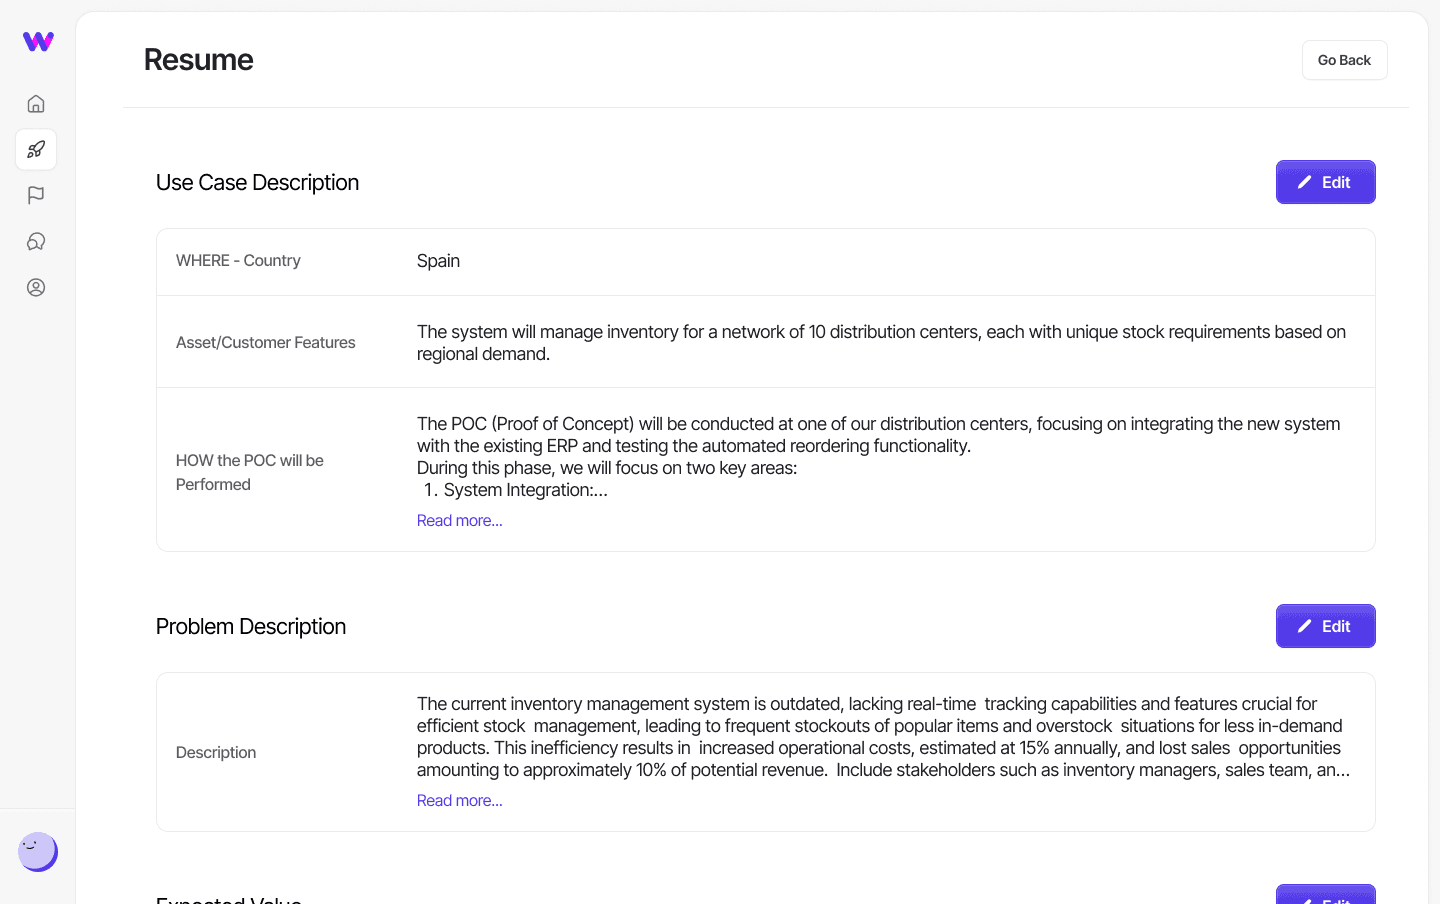Click the Asset/Customer Features label
1440x904 pixels.
tap(265, 342)
